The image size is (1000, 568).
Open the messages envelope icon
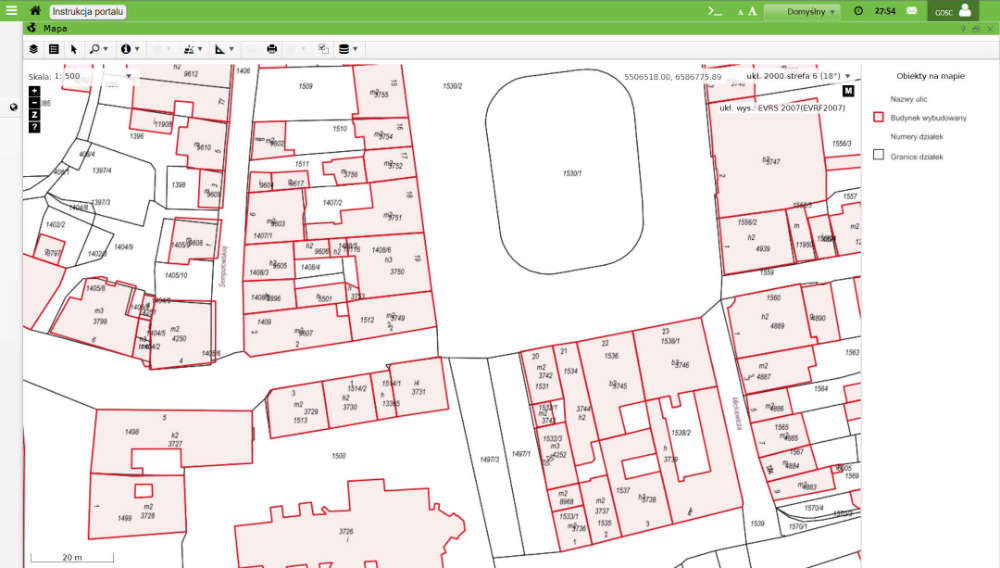pos(912,10)
